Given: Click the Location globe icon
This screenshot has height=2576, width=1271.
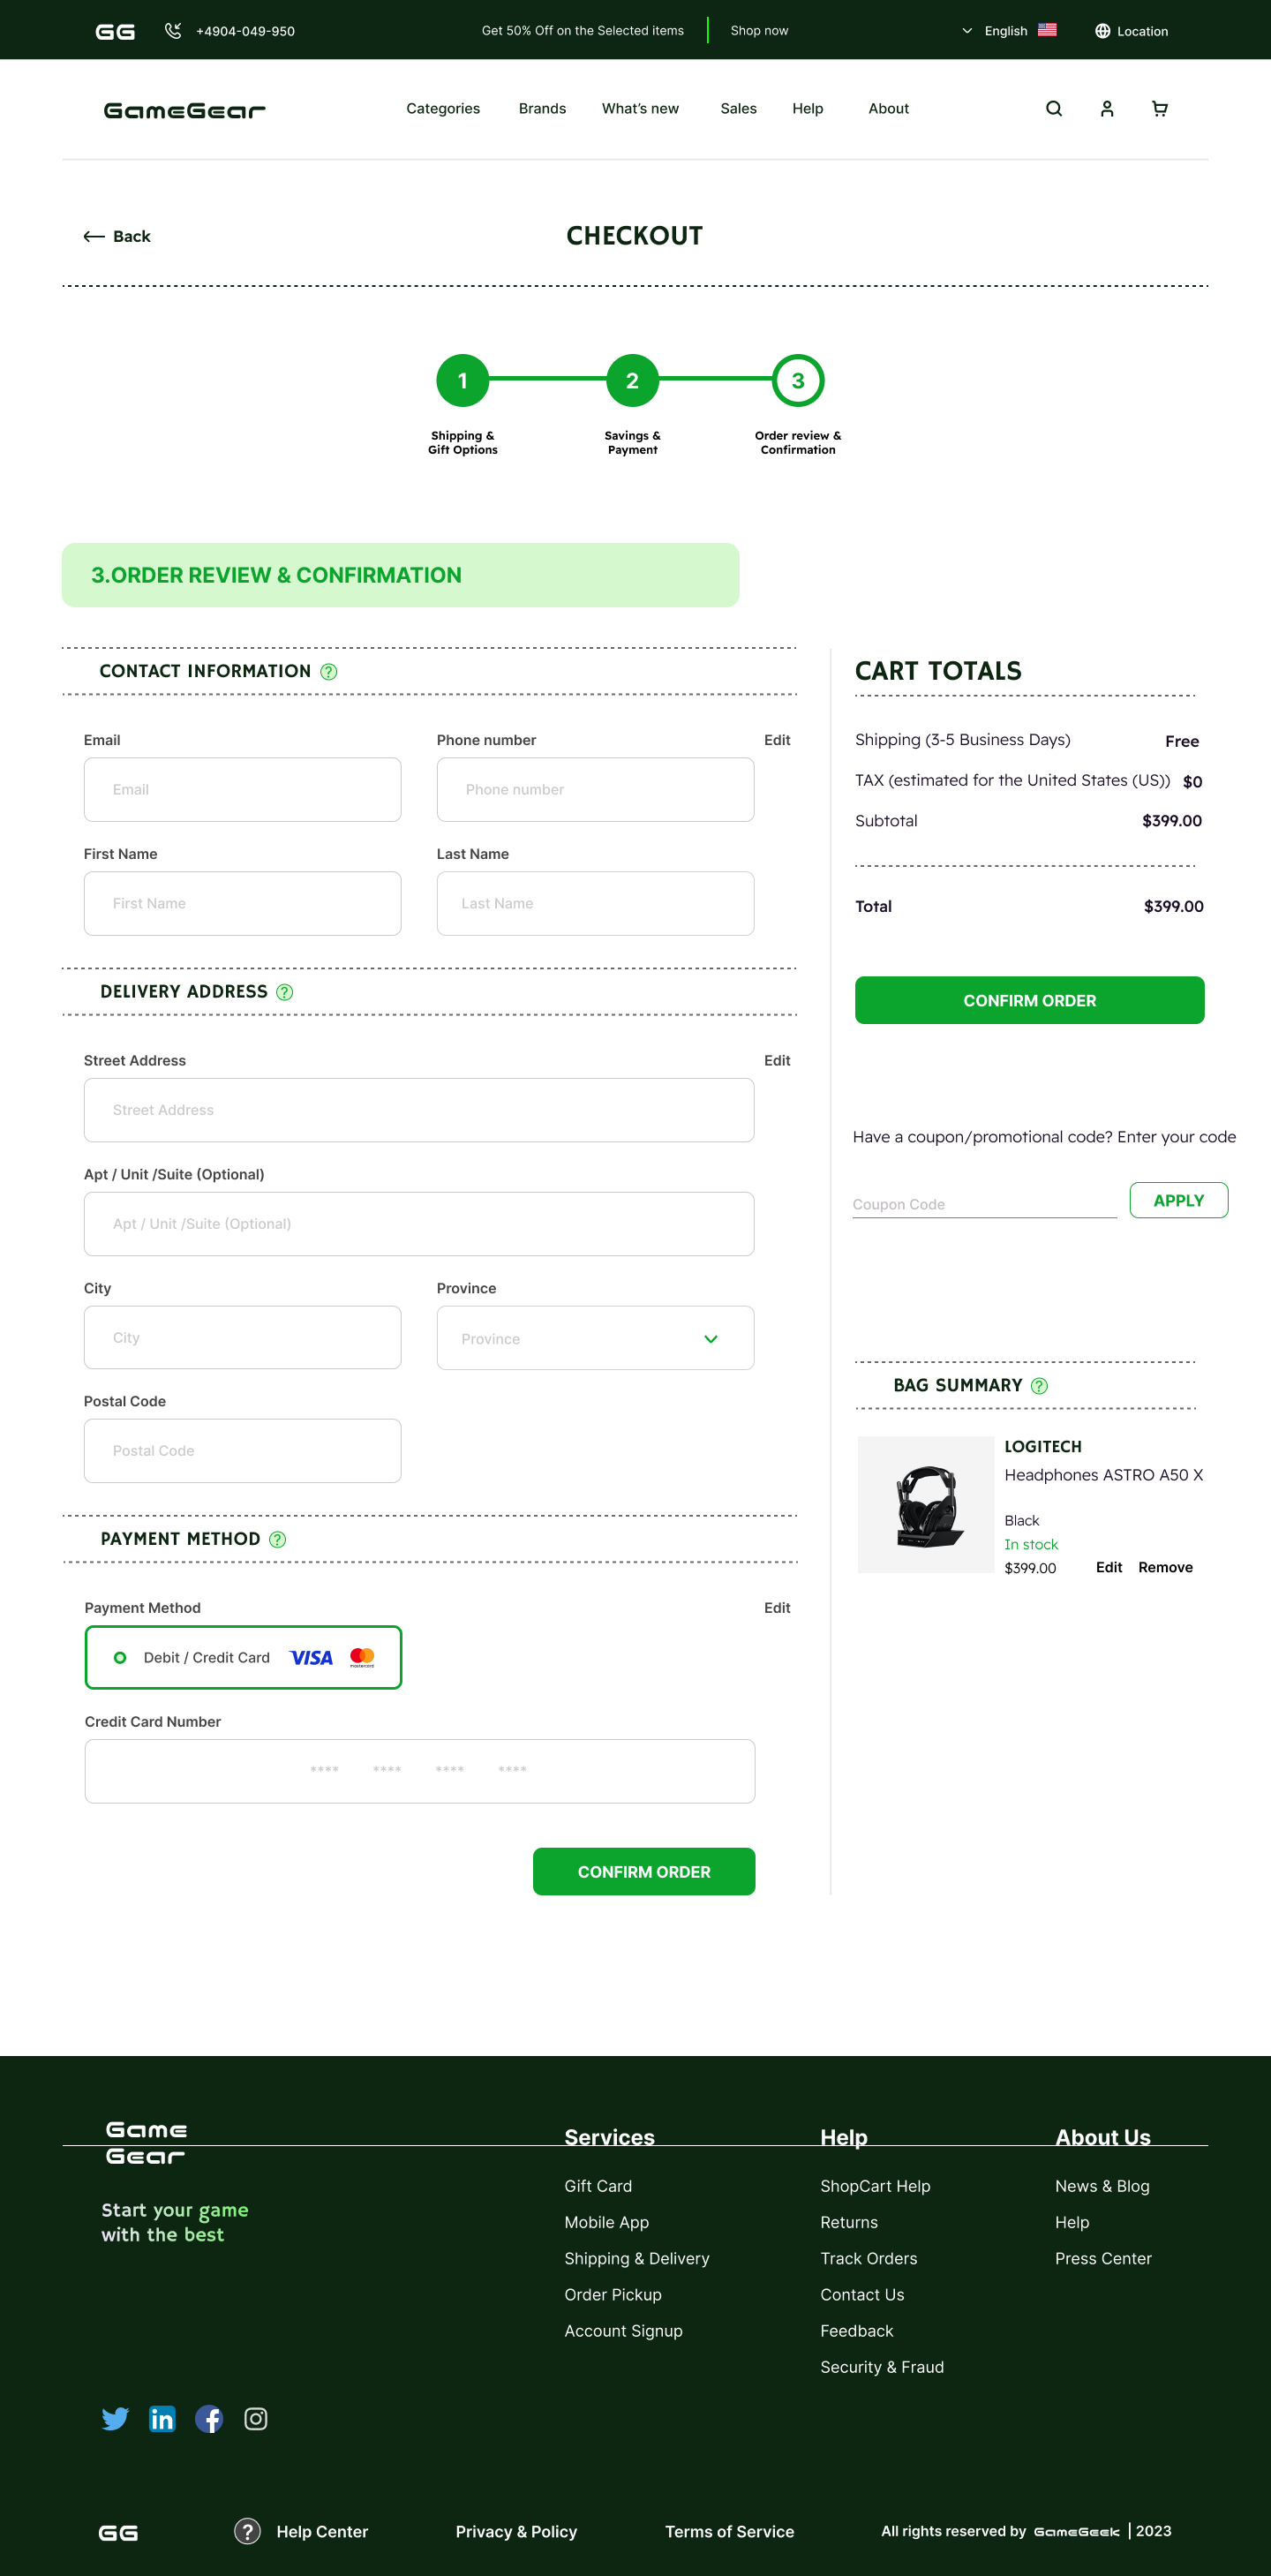Looking at the screenshot, I should [1102, 30].
